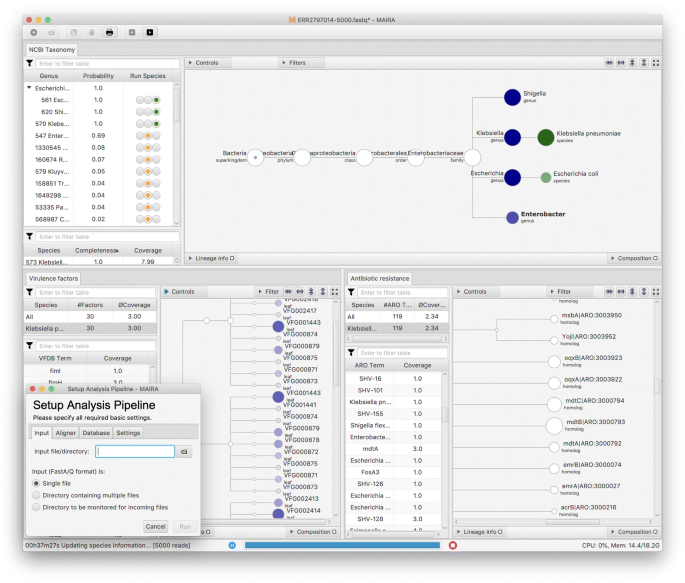Click the Input file/directory text field
685x583 pixels.
pyautogui.click(x=136, y=452)
